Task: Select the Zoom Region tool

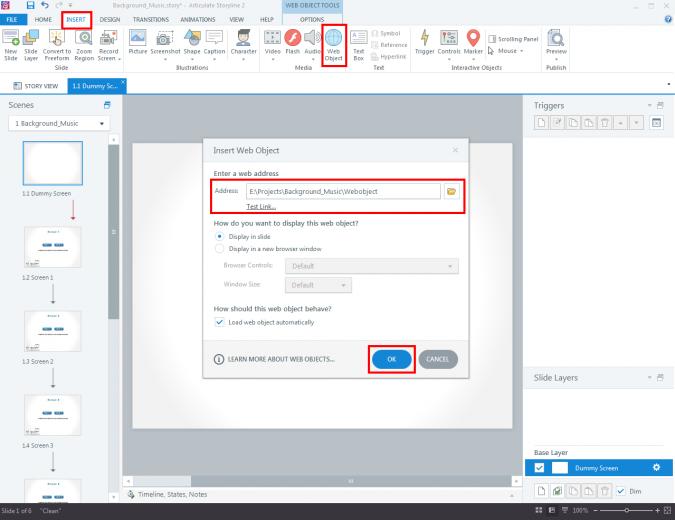Action: [84, 45]
